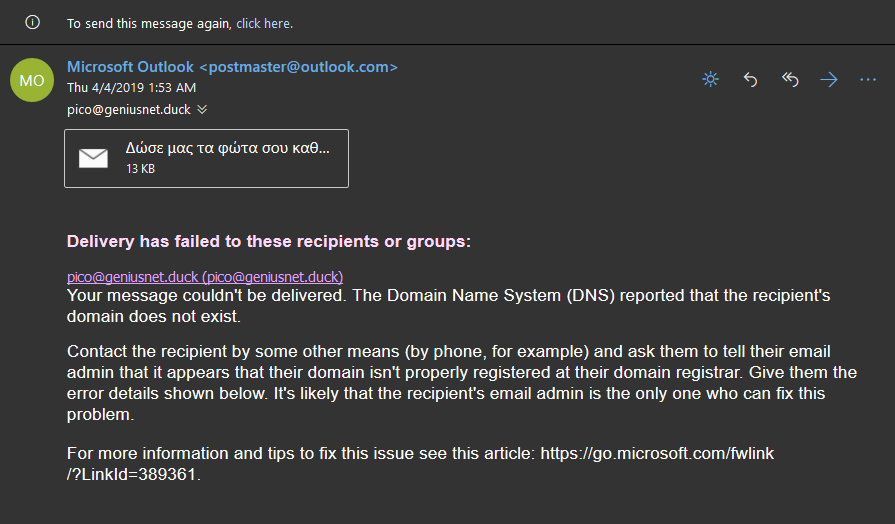
Task: Click the info icon in the top bar
Action: tap(33, 23)
